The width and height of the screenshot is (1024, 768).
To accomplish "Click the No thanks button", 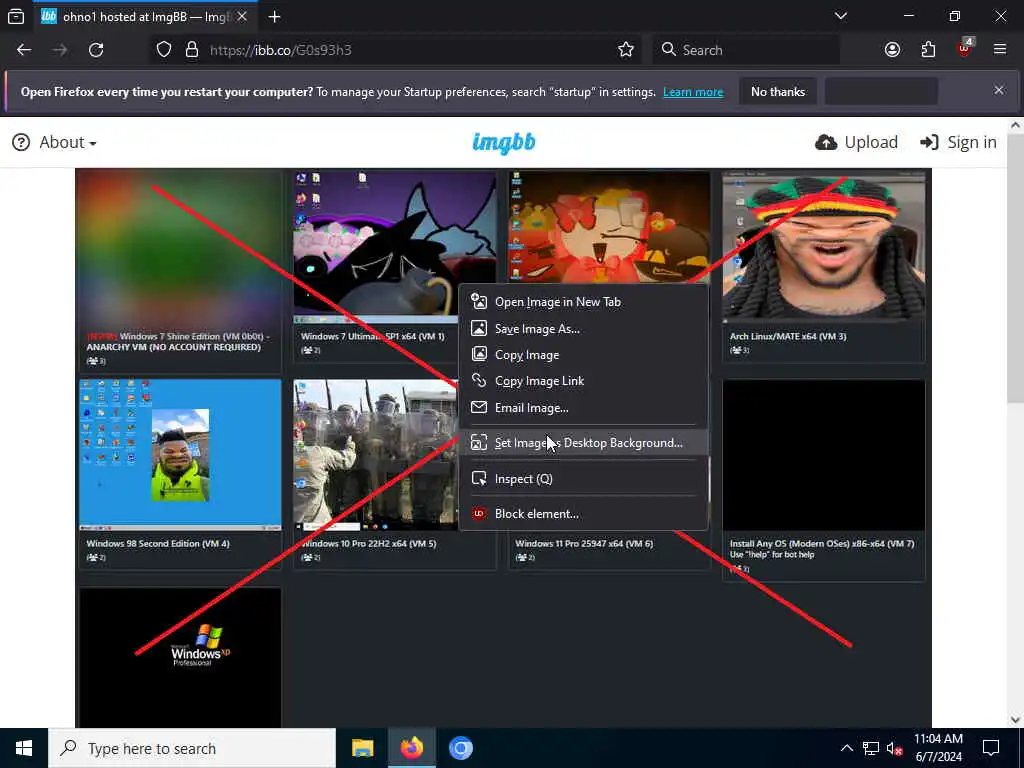I will pos(778,91).
